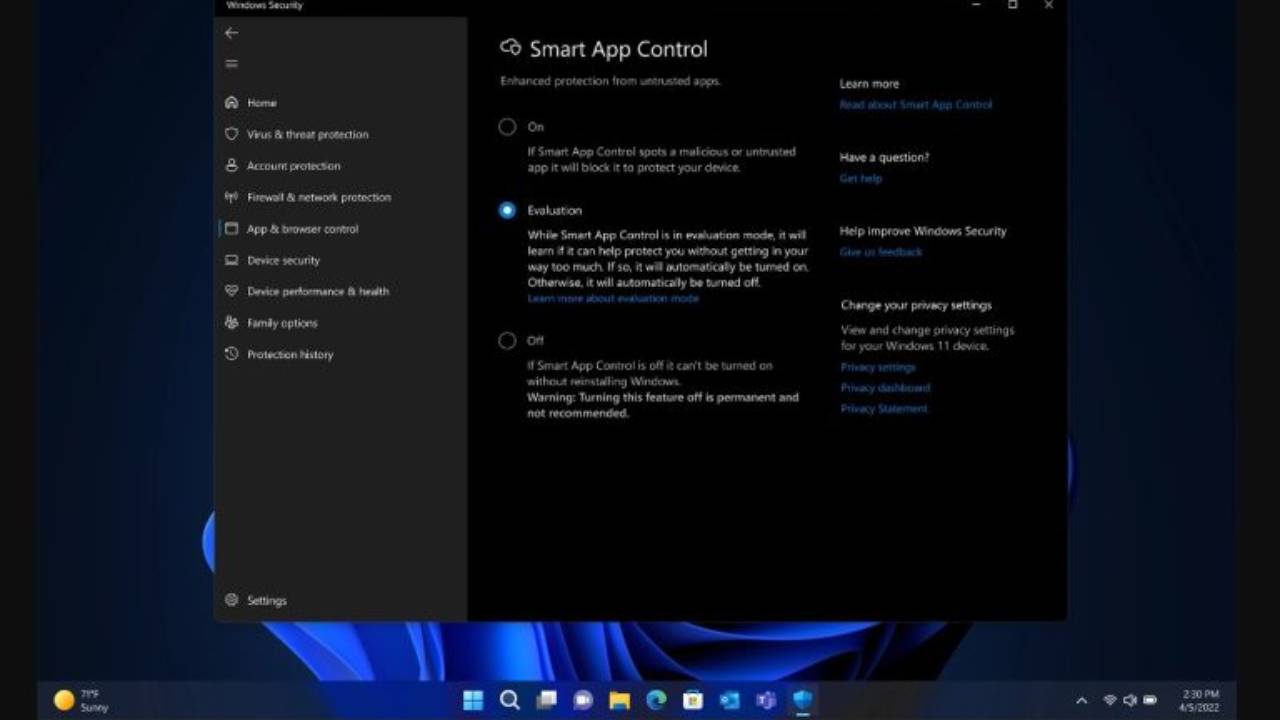Go to Firewall & network protection

tap(319, 197)
